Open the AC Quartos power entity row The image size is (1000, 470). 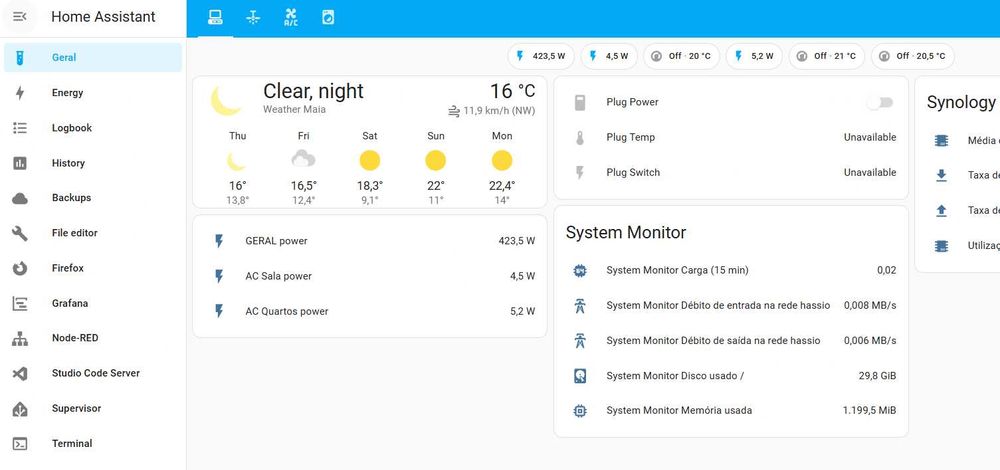(x=370, y=311)
